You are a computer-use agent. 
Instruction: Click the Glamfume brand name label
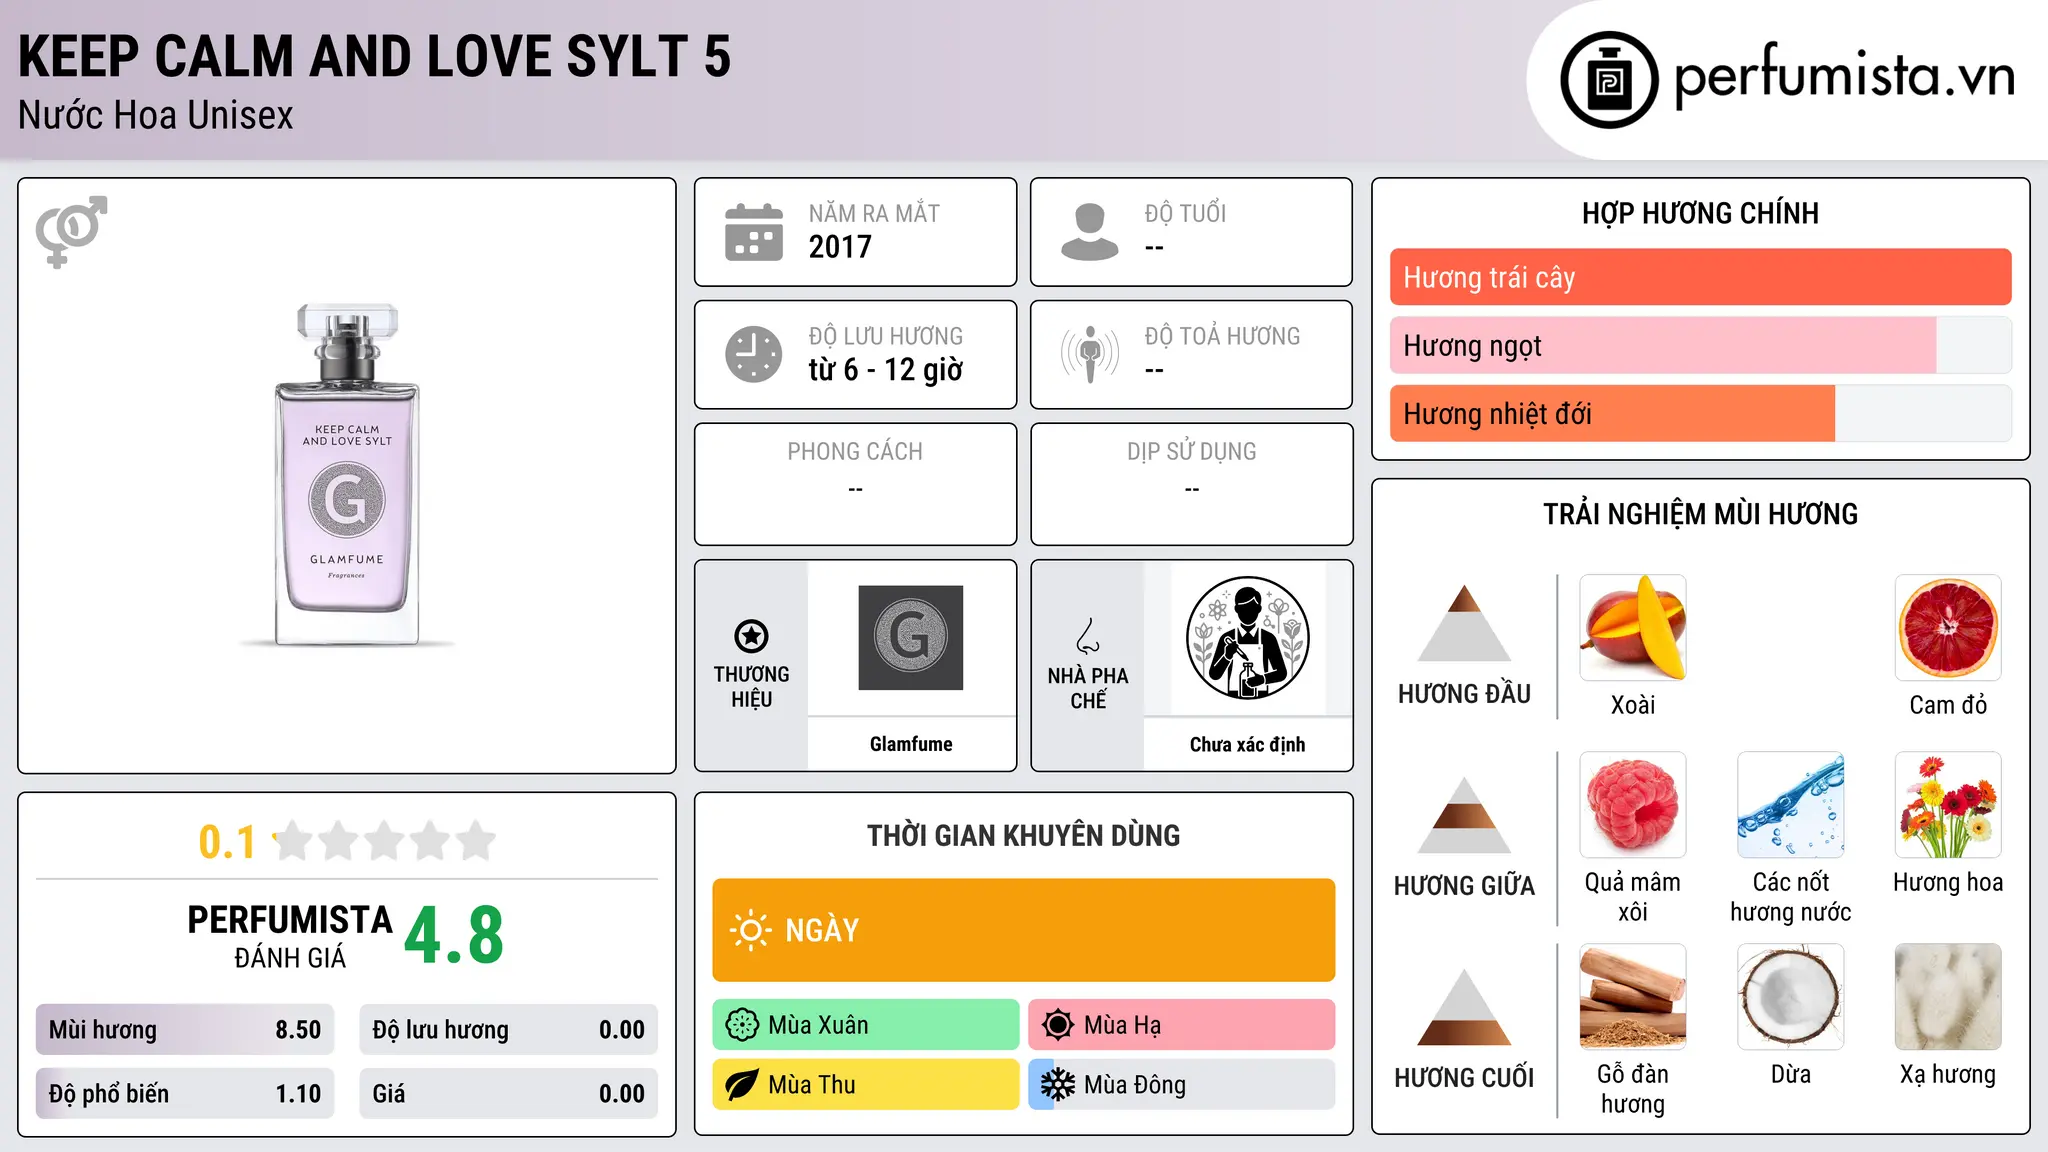(x=911, y=744)
